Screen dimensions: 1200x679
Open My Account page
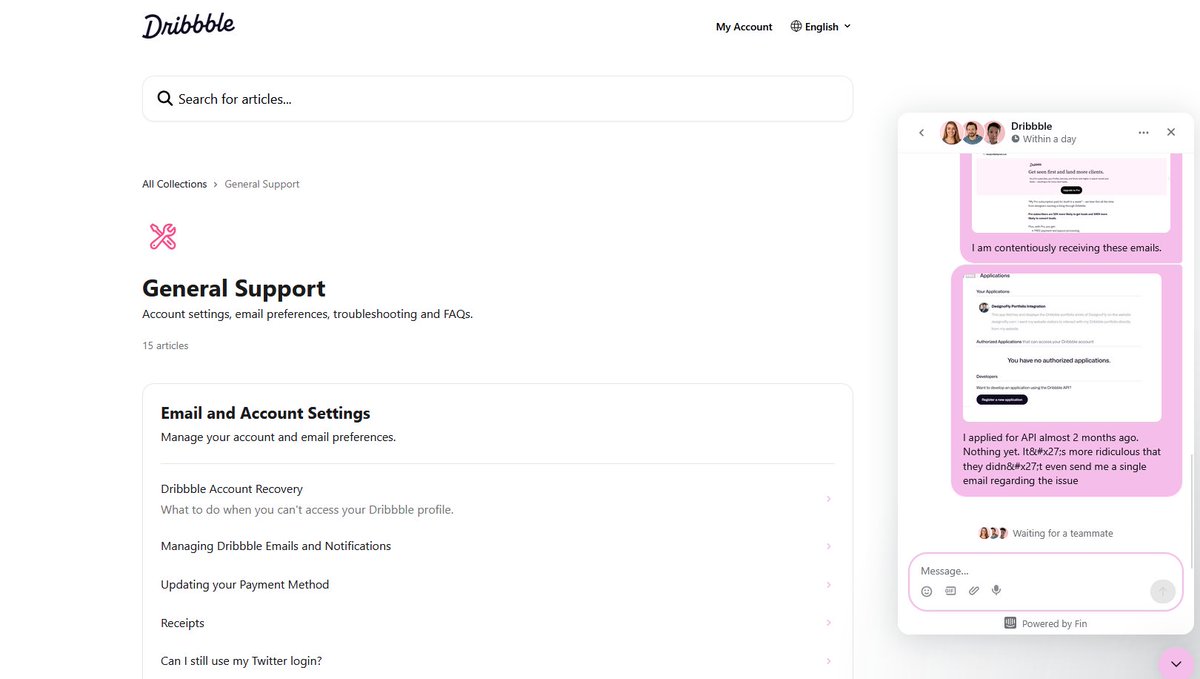pos(744,27)
